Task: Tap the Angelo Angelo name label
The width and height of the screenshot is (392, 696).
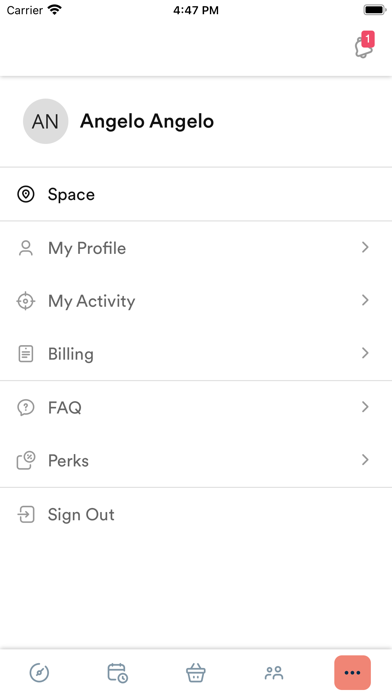Action: 147,121
